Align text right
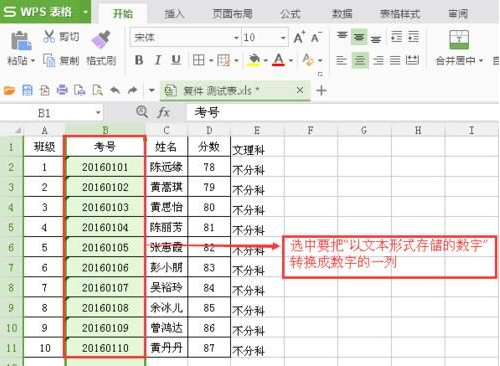Viewport: 500px width, 366px height. 378,60
